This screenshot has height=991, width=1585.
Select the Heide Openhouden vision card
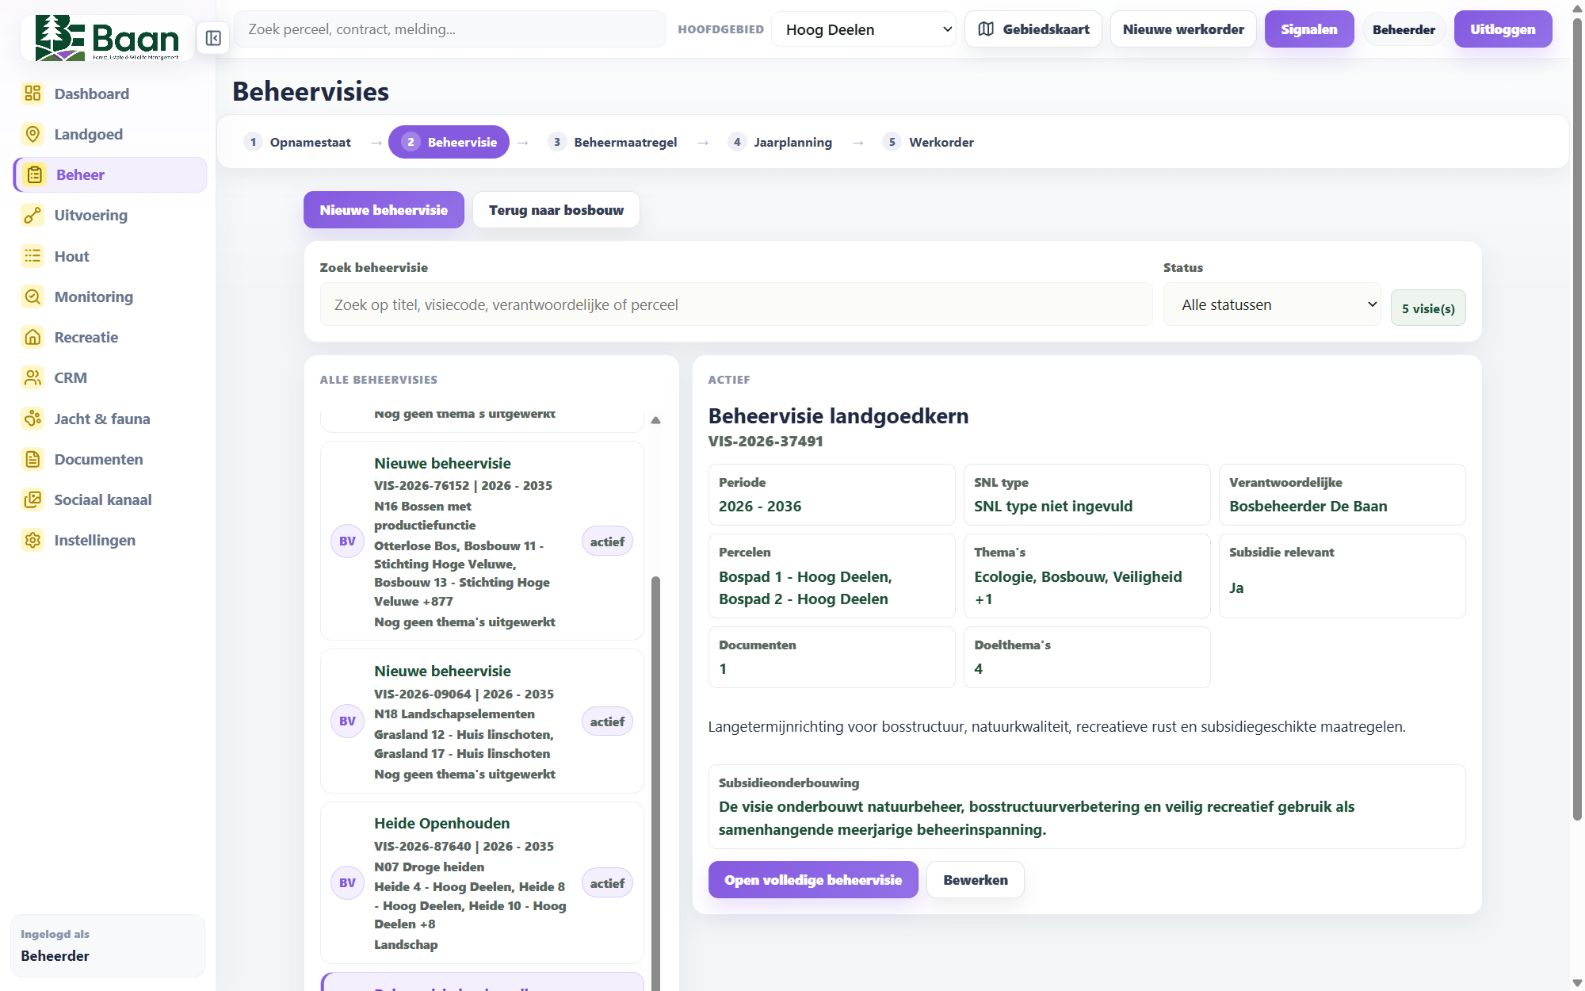tap(481, 883)
